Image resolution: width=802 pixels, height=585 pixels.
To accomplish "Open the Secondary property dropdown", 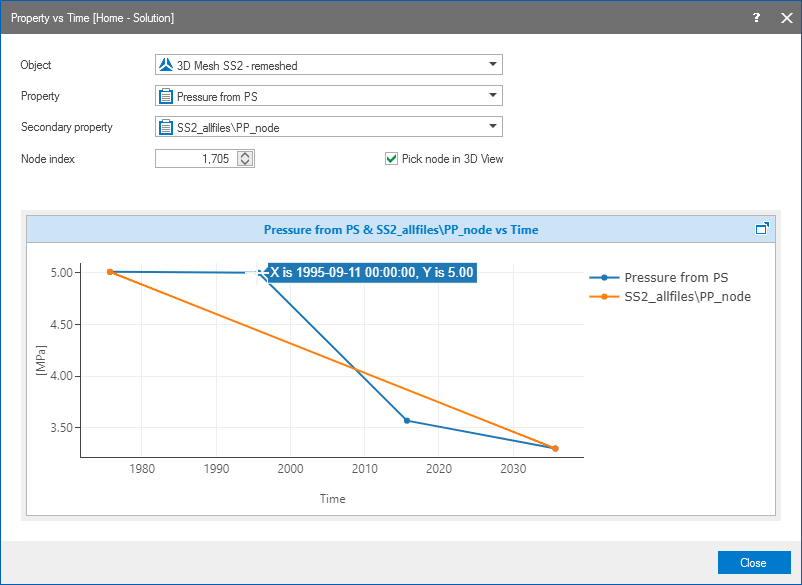I will click(491, 127).
